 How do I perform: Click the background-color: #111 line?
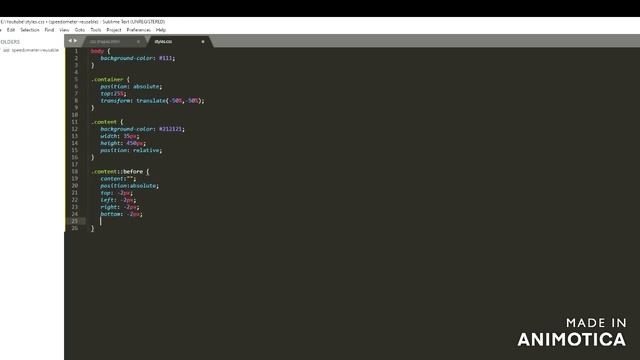[138, 58]
